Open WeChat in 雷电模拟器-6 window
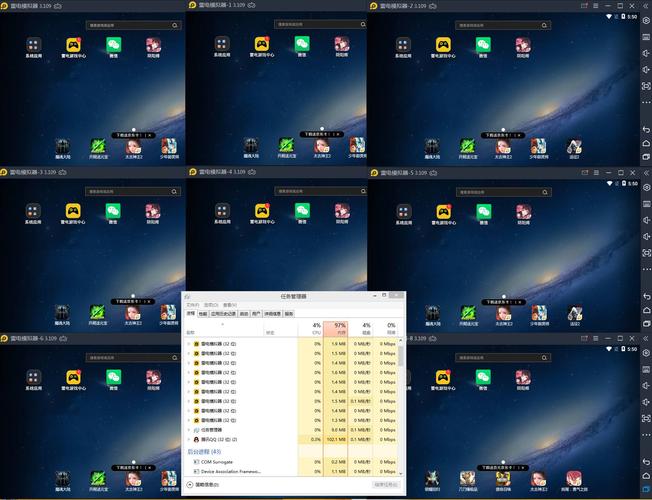 tap(114, 377)
